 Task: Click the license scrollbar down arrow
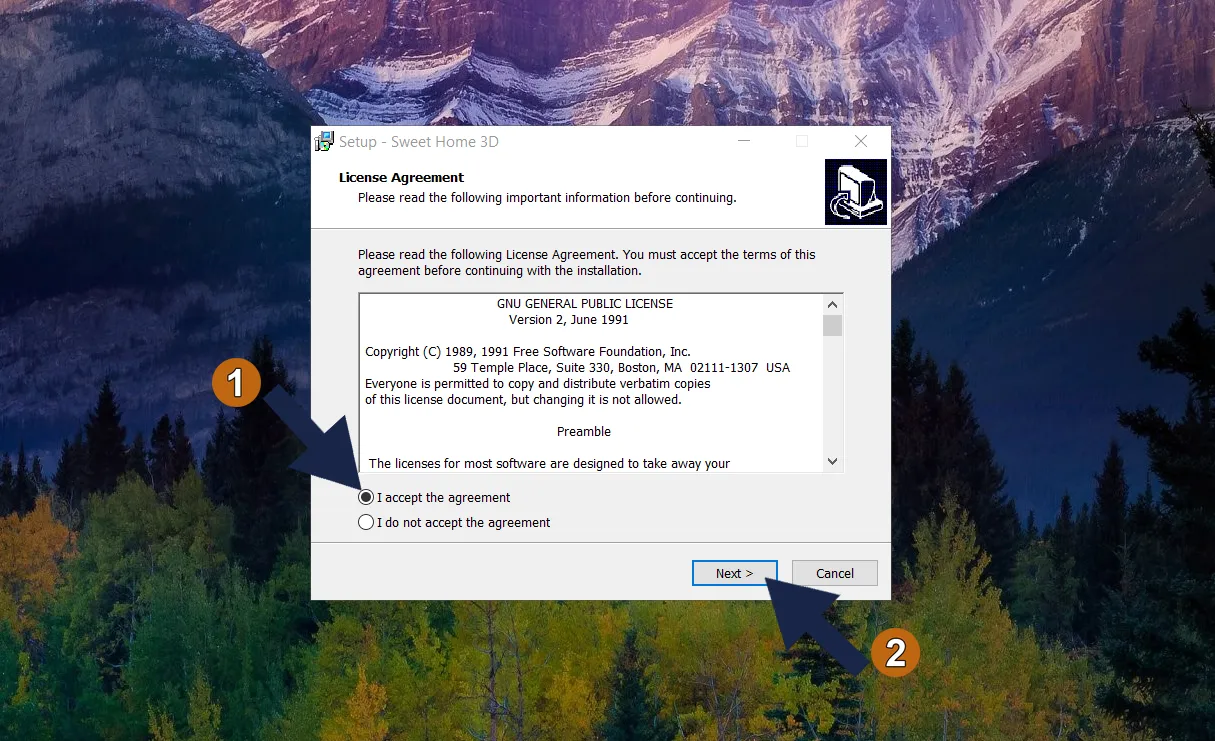[x=833, y=461]
